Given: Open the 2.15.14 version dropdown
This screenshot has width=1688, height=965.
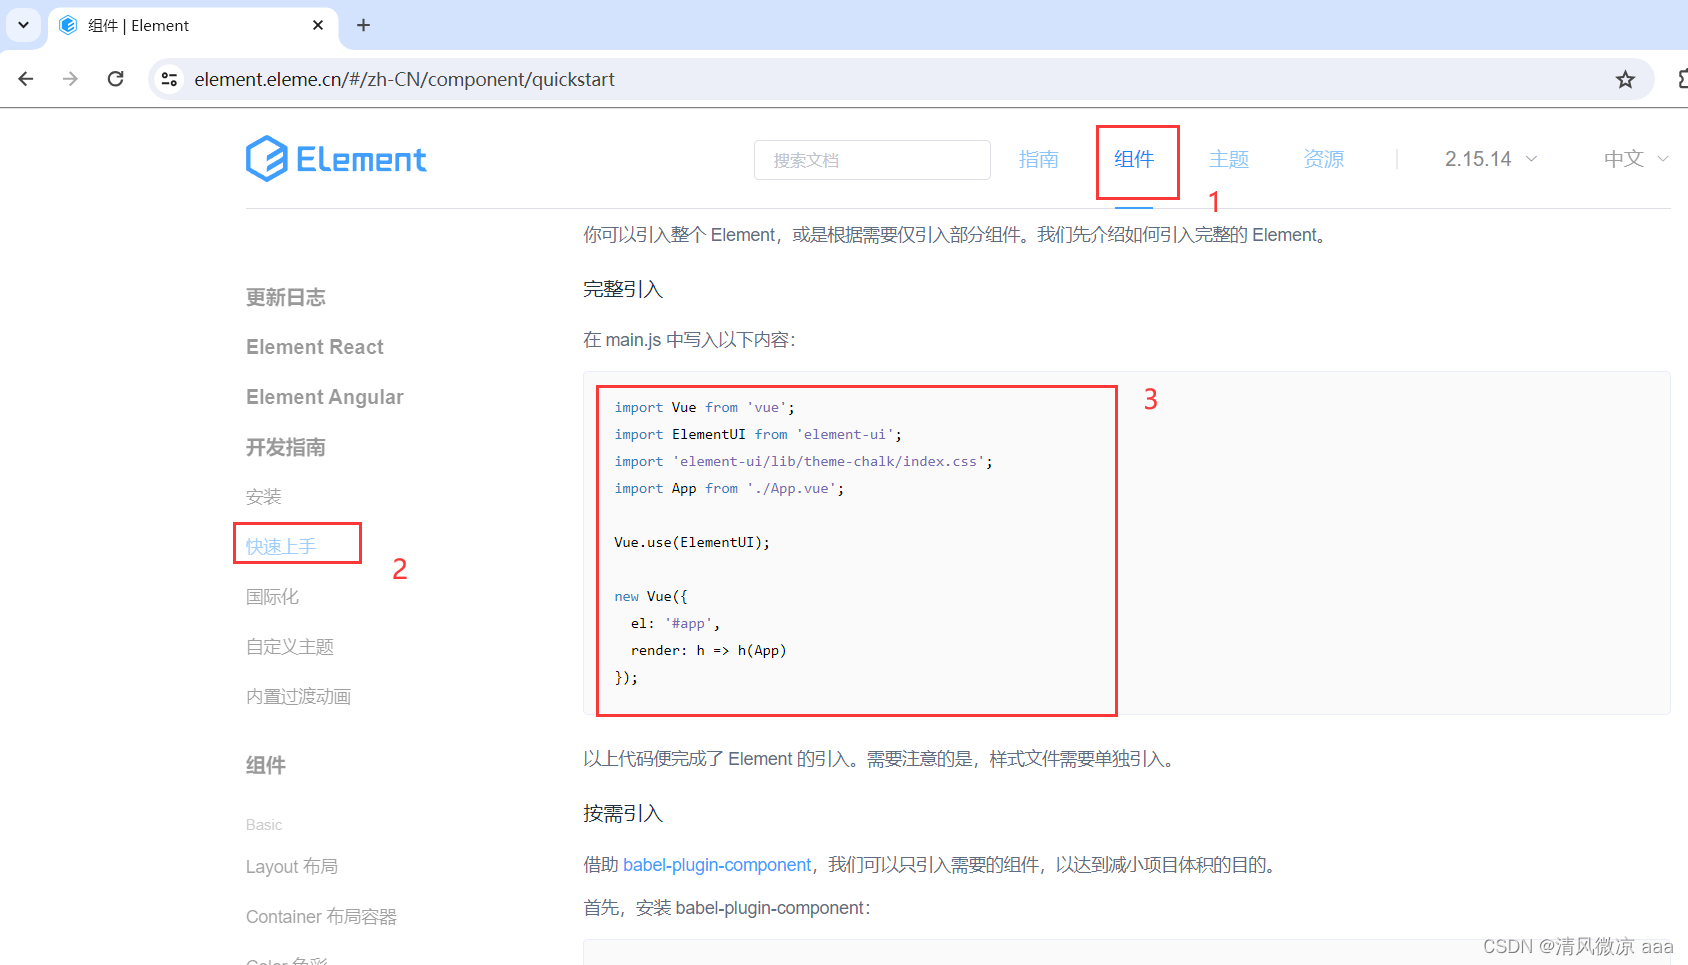Looking at the screenshot, I should (1491, 159).
